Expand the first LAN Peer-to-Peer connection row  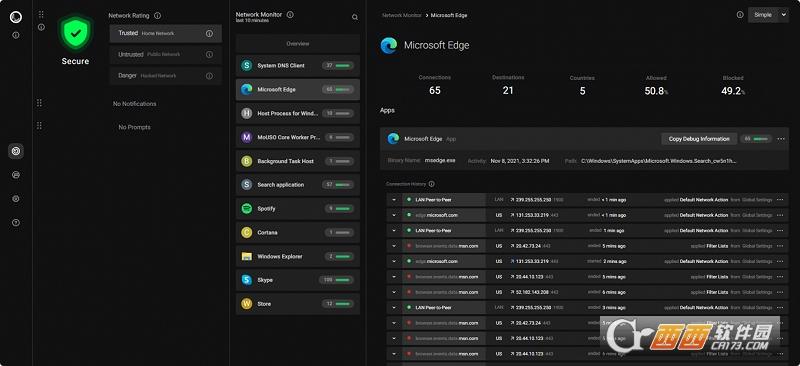(x=394, y=200)
